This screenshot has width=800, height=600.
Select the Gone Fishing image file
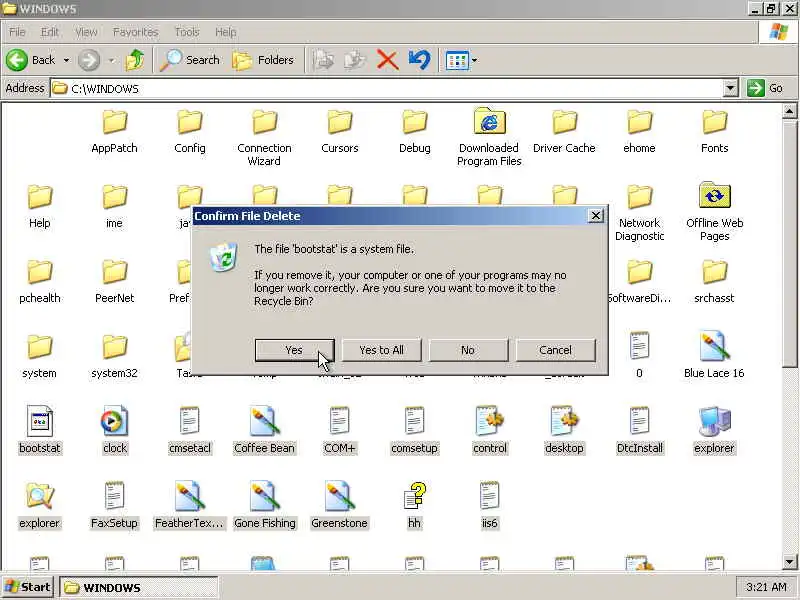point(264,505)
